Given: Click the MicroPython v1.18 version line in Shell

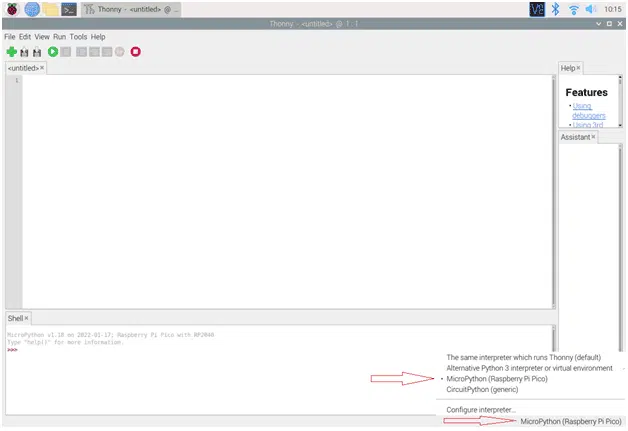Looking at the screenshot, I should (x=111, y=334).
